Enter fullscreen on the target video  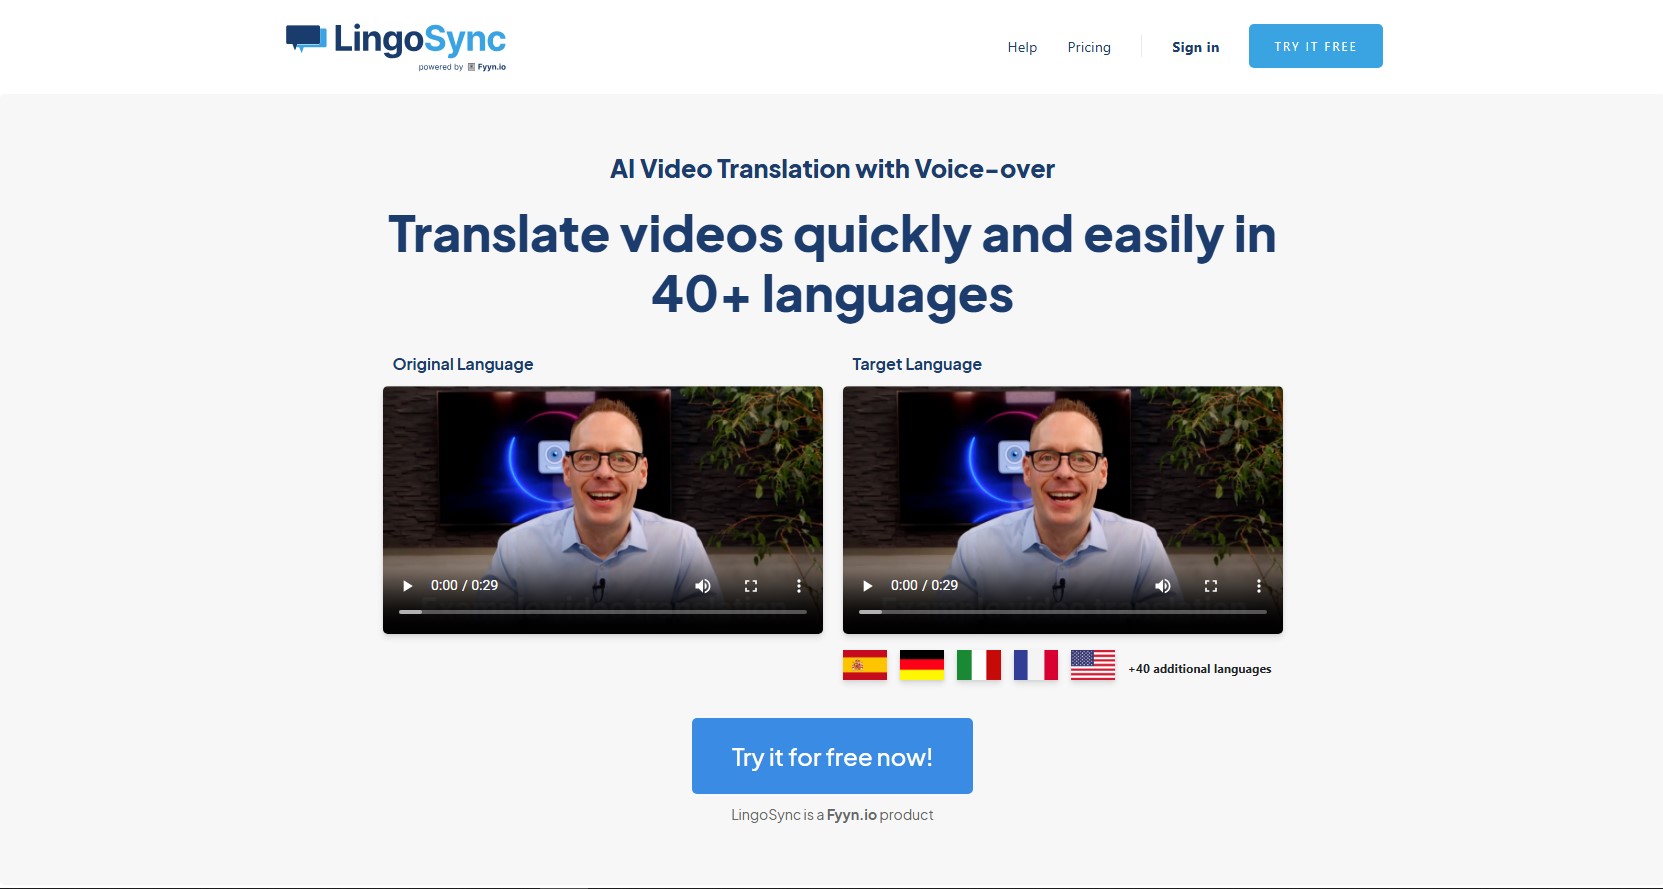[1211, 586]
